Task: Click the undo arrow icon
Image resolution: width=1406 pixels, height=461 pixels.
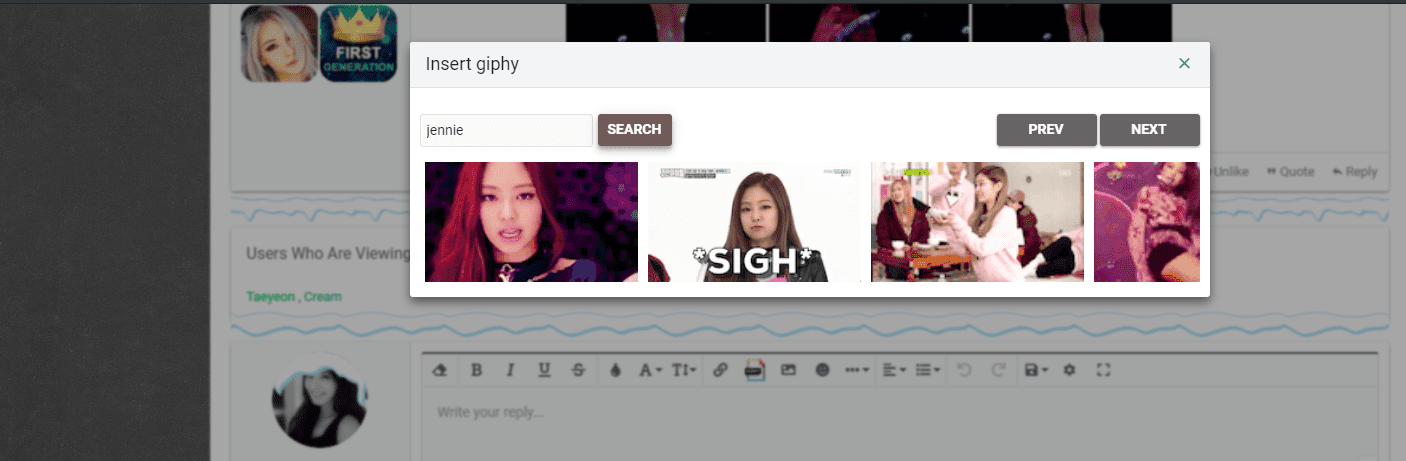Action: (x=964, y=370)
